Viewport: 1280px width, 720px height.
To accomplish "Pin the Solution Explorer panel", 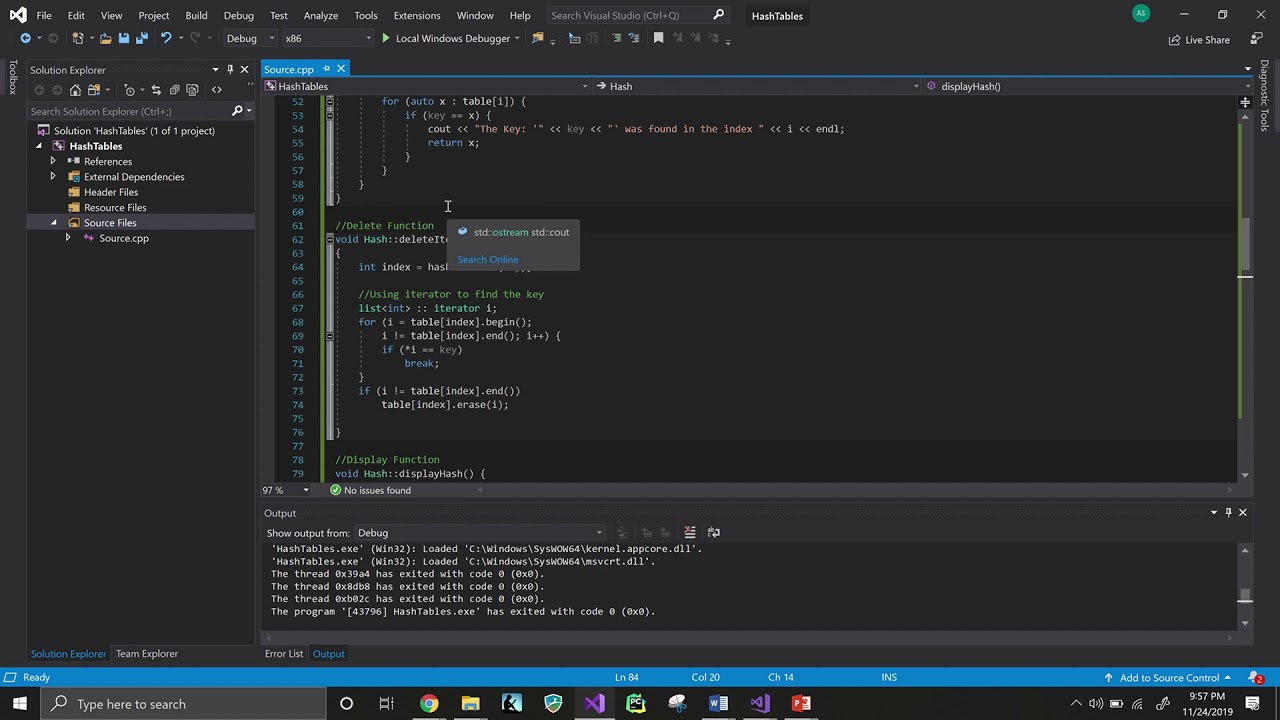I will pos(230,69).
